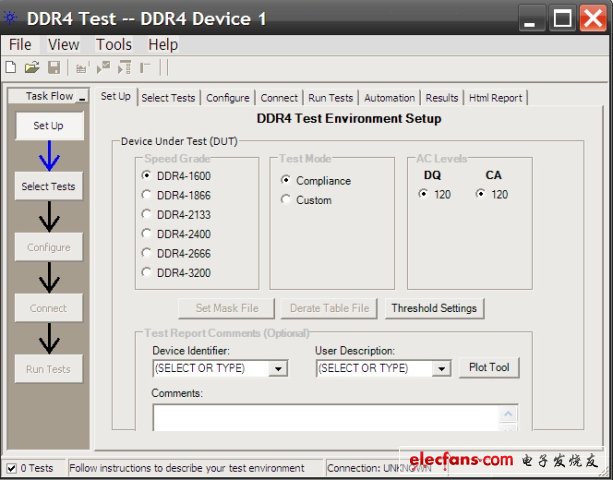Viewport: 613px width, 480px height.
Task: Click the Threshold Settings button
Action: coord(436,308)
